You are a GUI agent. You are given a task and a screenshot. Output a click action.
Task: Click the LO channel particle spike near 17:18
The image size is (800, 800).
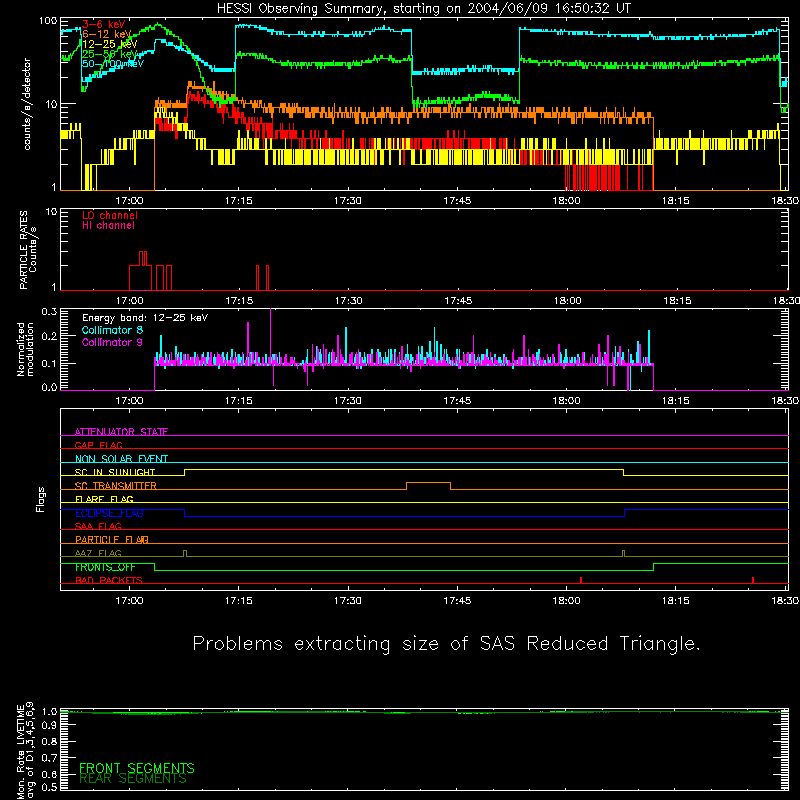tap(258, 278)
